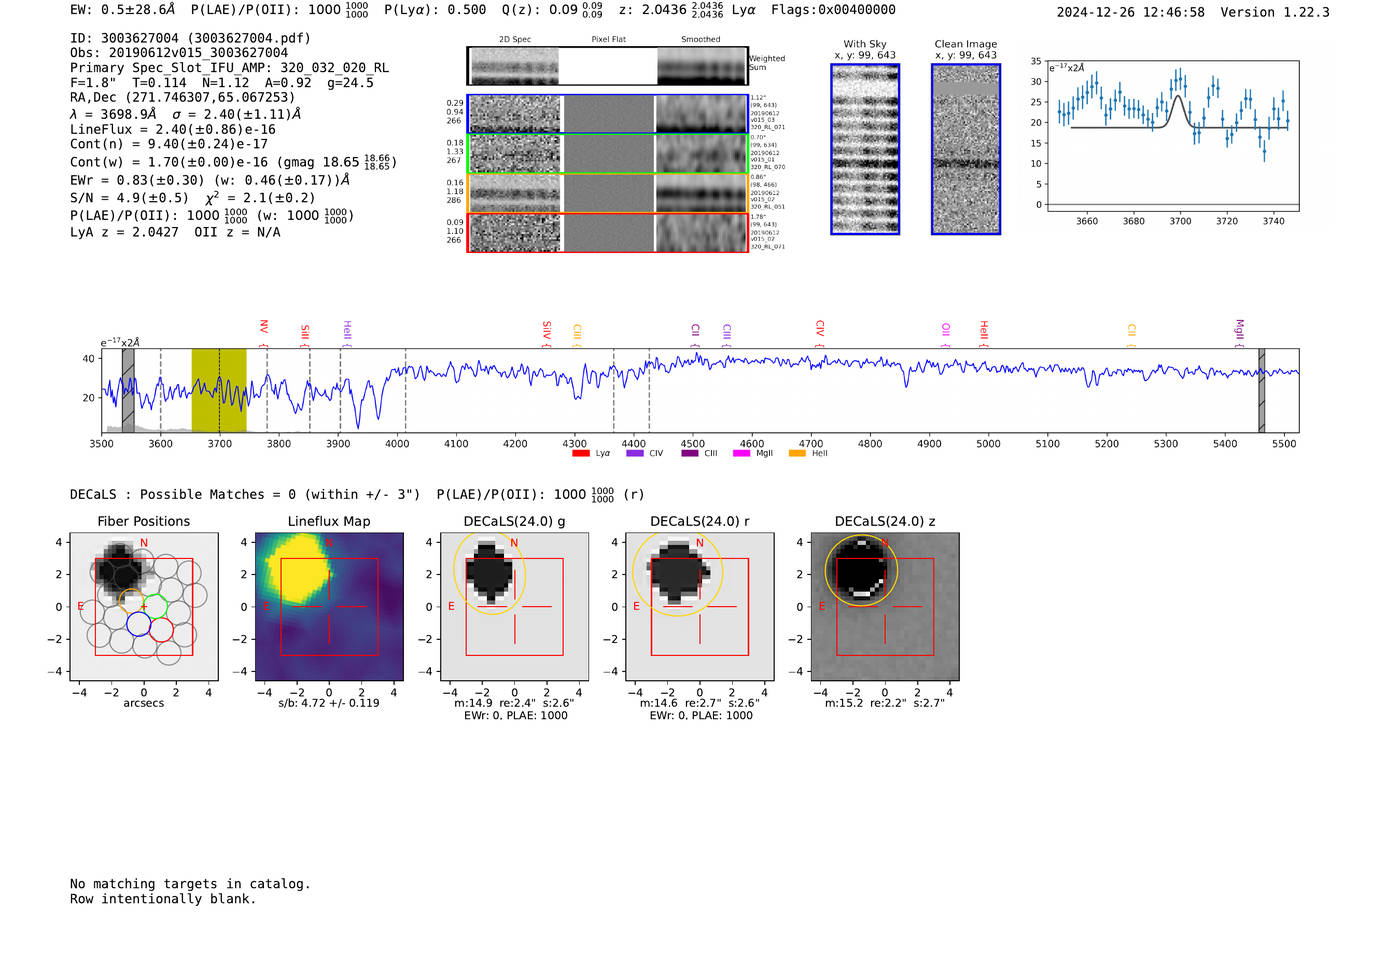The width and height of the screenshot is (1400, 953).
Task: Open the DECaLS g-band cutout image
Action: click(x=514, y=607)
